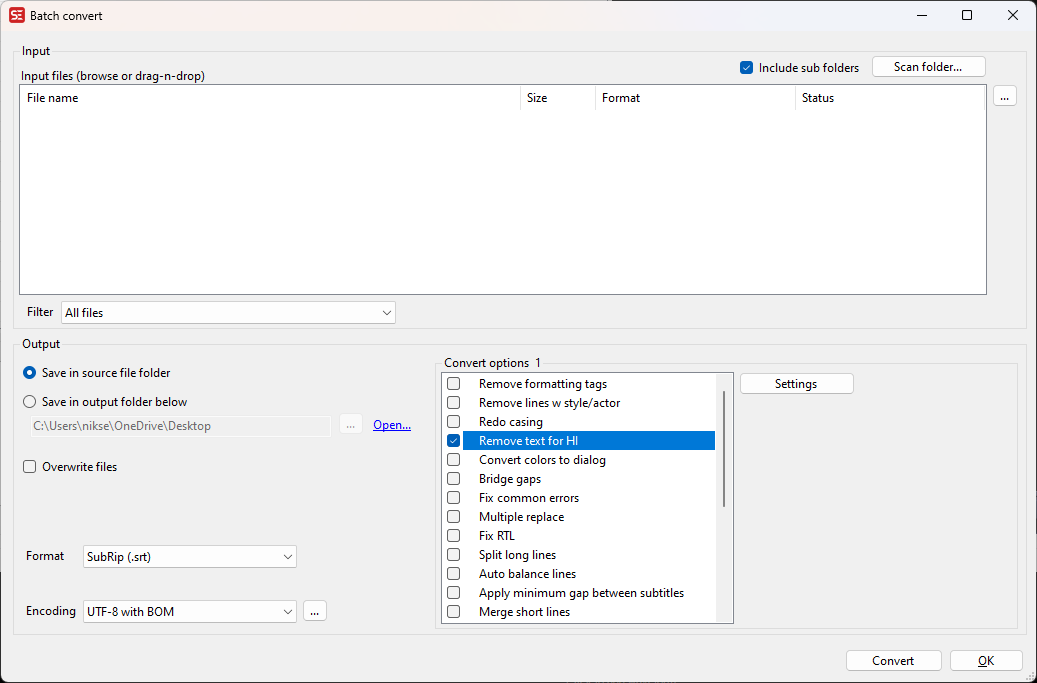Viewport: 1037px width, 683px height.
Task: Enable the "Fix common errors" option
Action: tap(453, 497)
